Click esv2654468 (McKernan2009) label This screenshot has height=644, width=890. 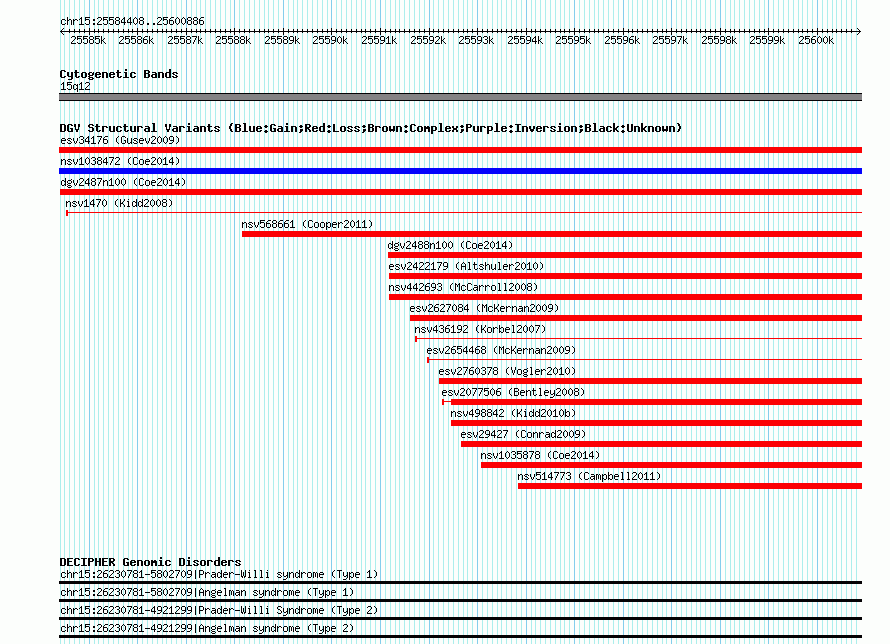(501, 350)
